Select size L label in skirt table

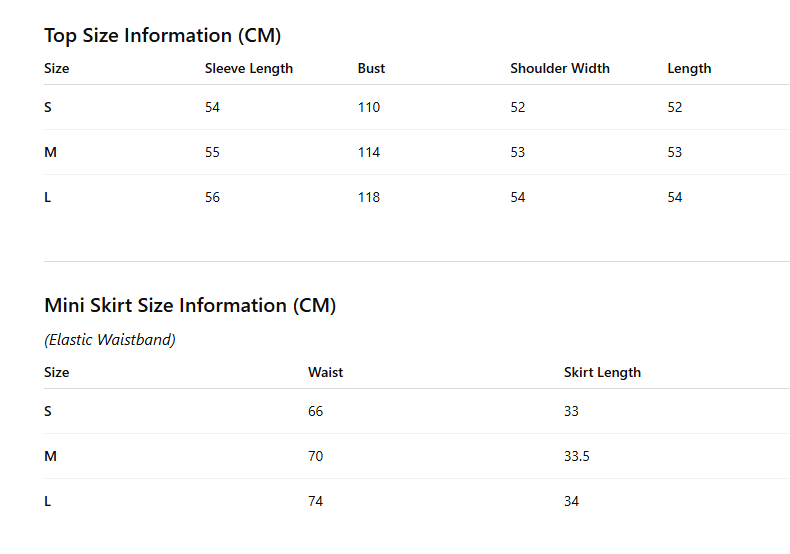pos(48,502)
